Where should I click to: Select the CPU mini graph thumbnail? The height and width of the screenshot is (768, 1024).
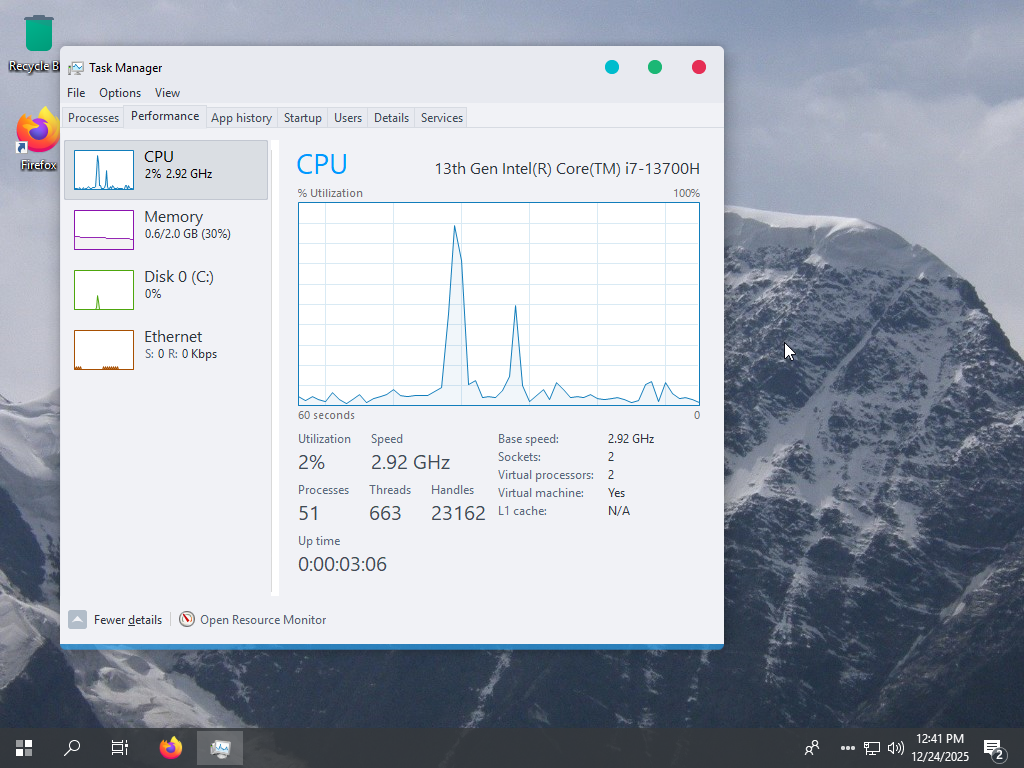104,171
